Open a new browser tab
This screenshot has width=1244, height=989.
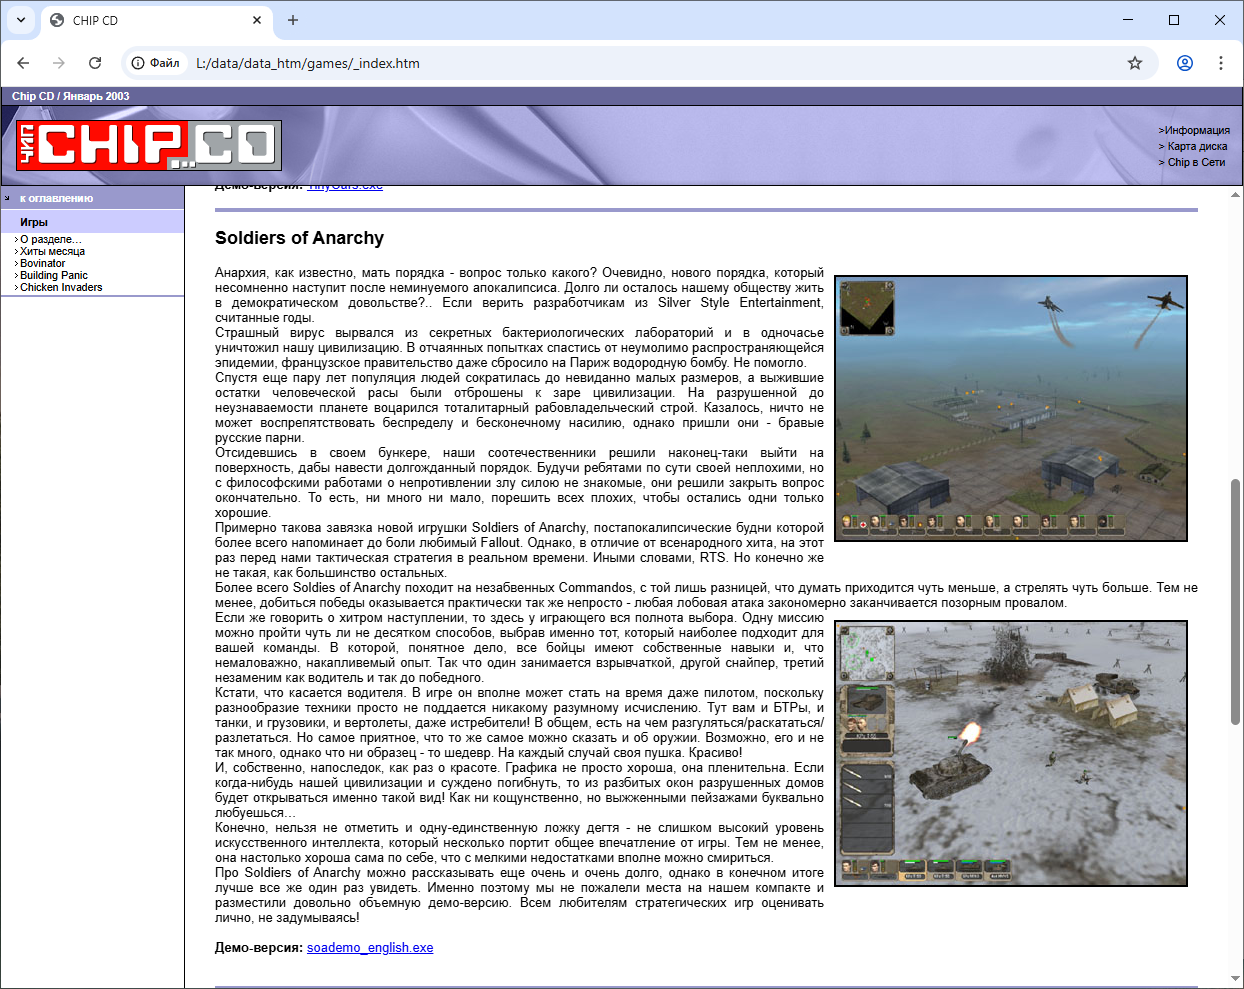point(293,20)
